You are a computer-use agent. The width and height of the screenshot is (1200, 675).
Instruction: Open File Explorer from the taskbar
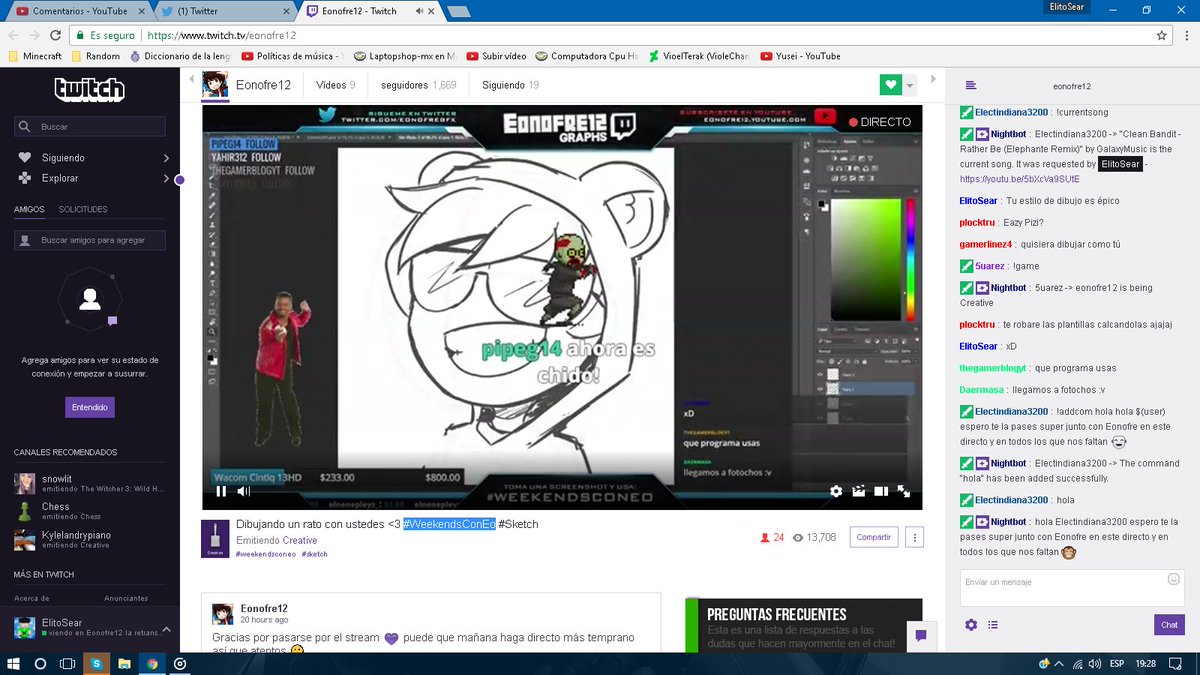tap(124, 663)
